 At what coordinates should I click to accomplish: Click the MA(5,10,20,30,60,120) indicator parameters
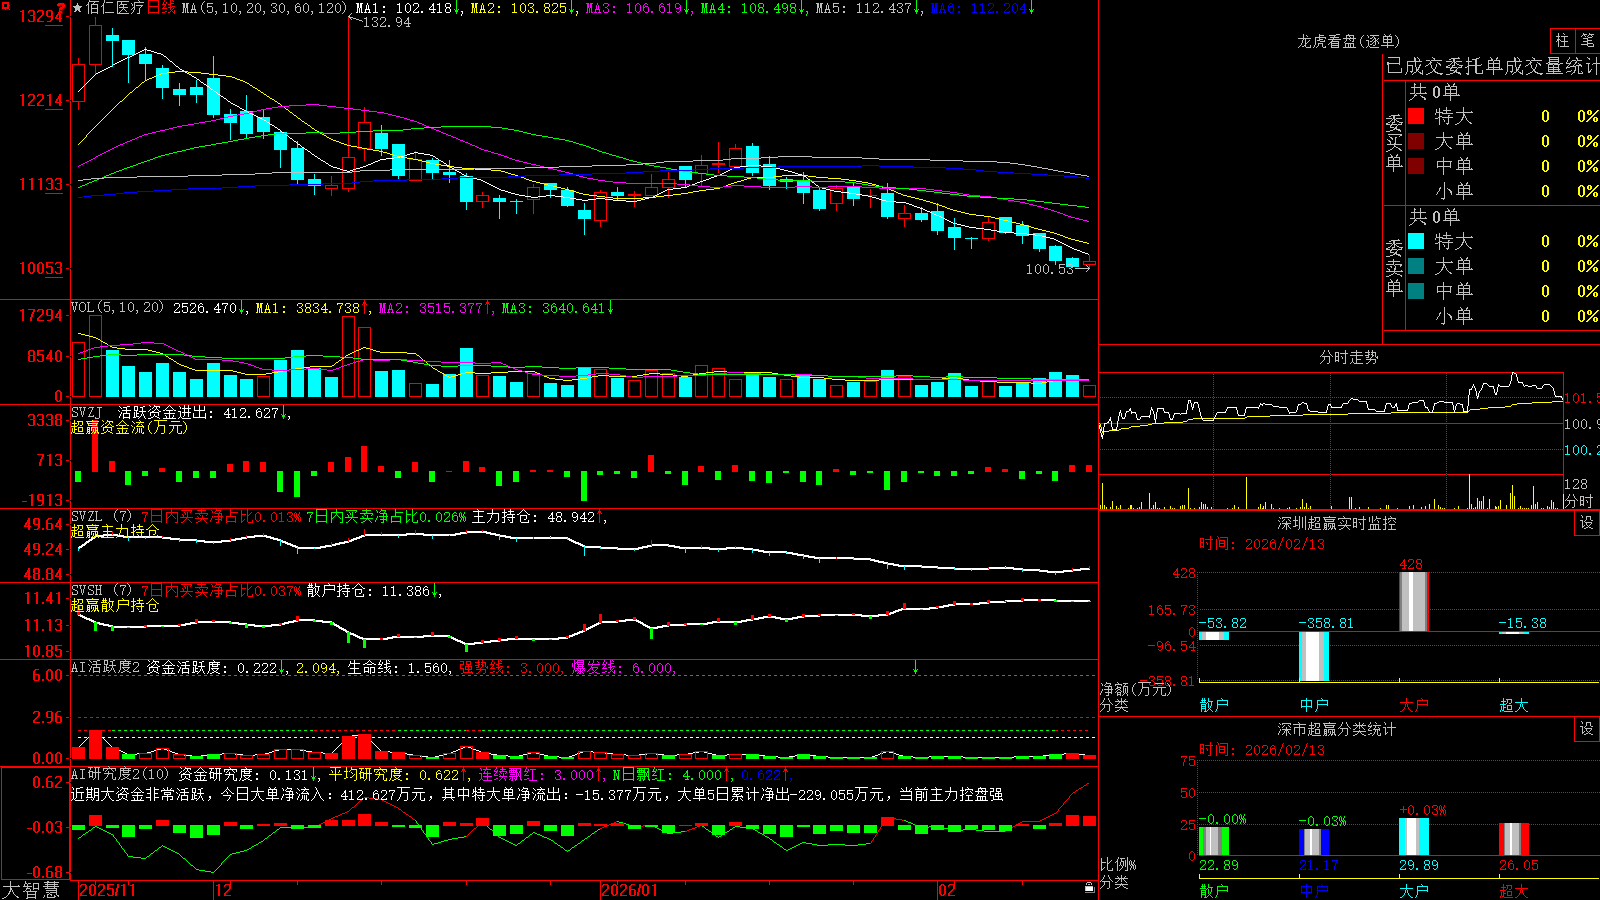click(x=264, y=8)
